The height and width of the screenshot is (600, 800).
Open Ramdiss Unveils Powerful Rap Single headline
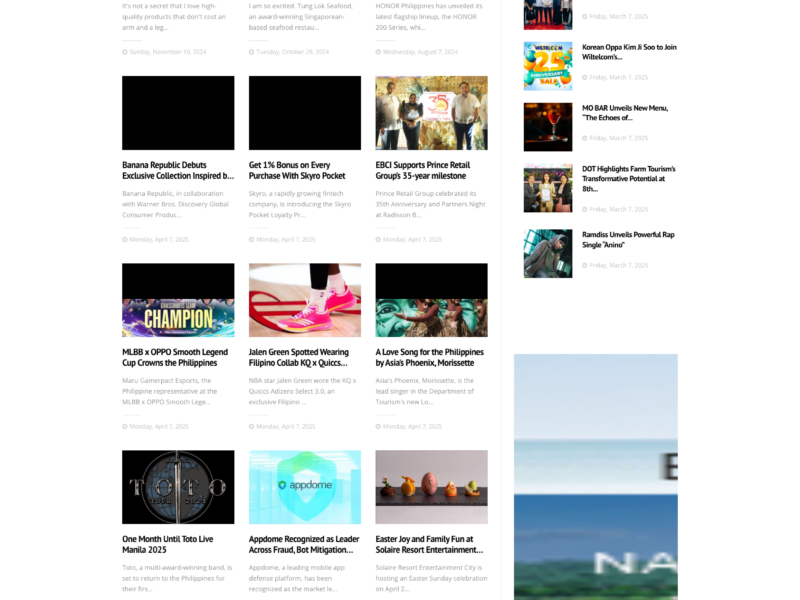click(x=628, y=240)
